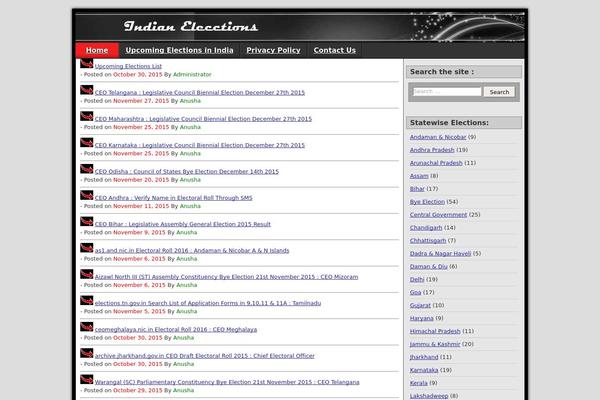Open Bye Election category
This screenshot has width=600, height=400.
tap(427, 202)
